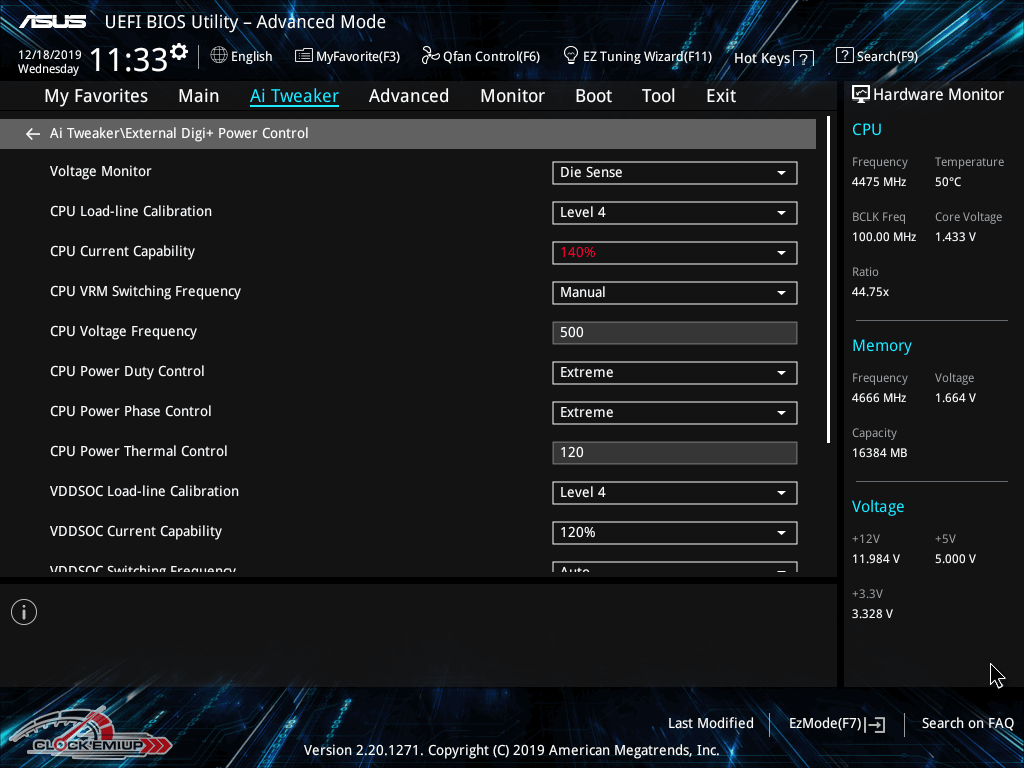Open MyFavorite(F3) shortcut
The height and width of the screenshot is (768, 1024).
tap(304, 56)
